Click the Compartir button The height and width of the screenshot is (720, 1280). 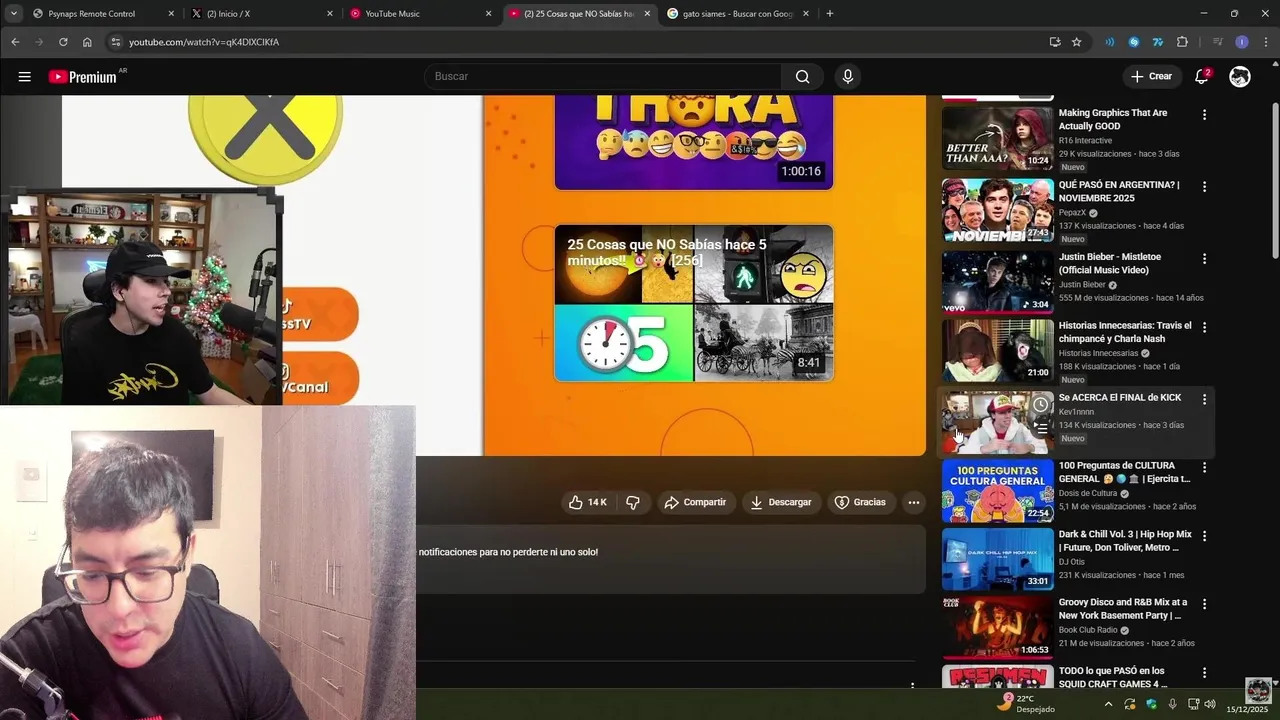point(695,502)
